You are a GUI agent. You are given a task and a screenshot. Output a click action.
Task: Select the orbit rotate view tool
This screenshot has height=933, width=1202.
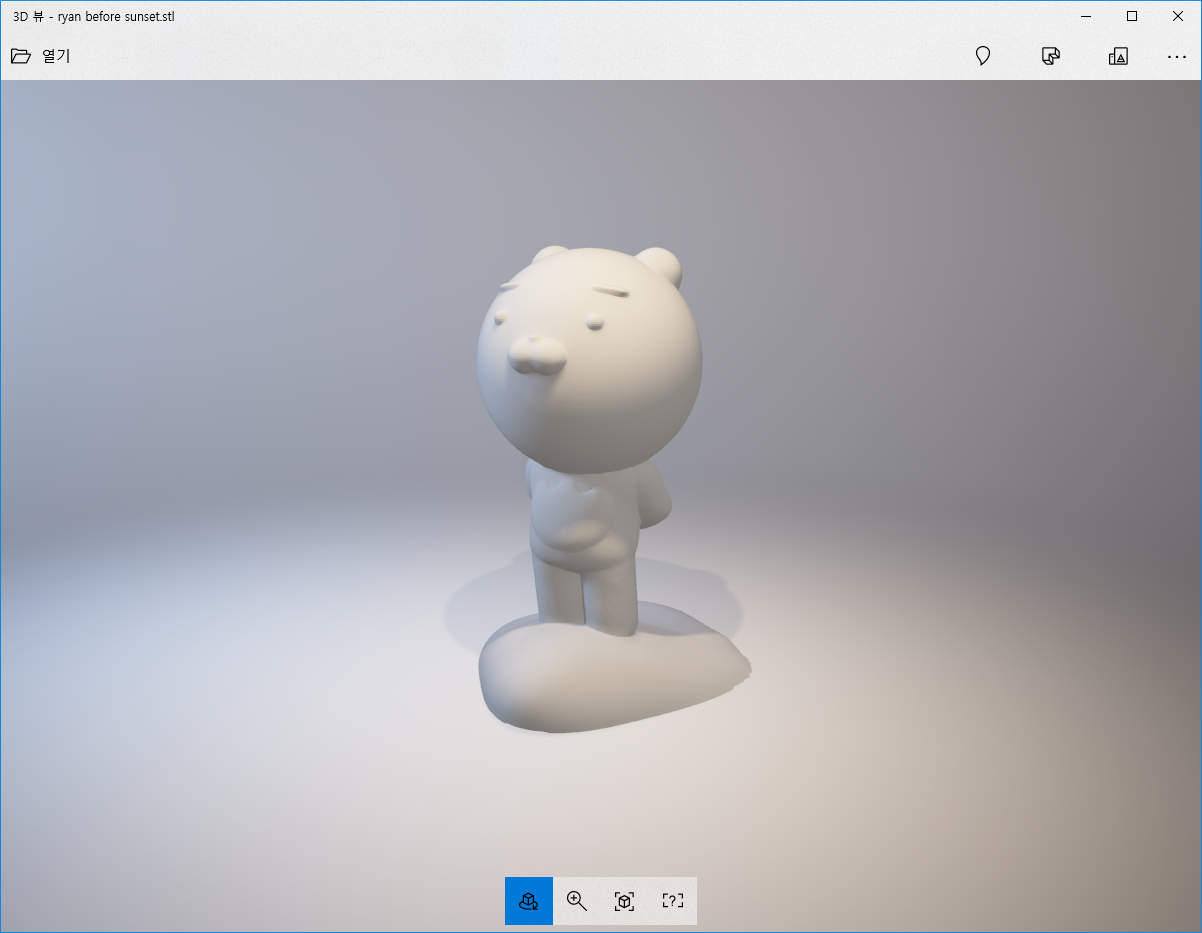point(529,901)
